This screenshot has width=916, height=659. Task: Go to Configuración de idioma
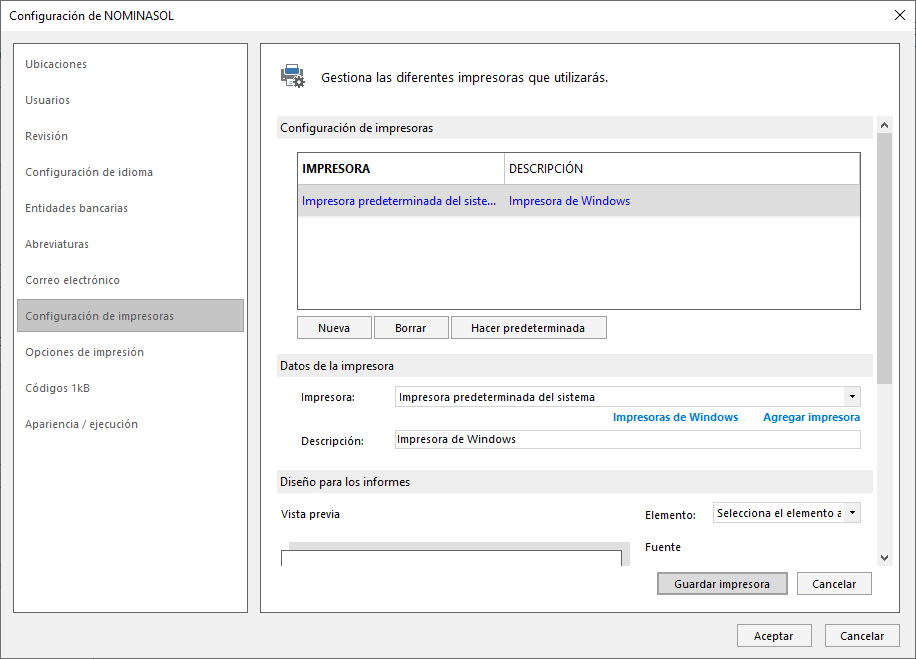point(89,172)
